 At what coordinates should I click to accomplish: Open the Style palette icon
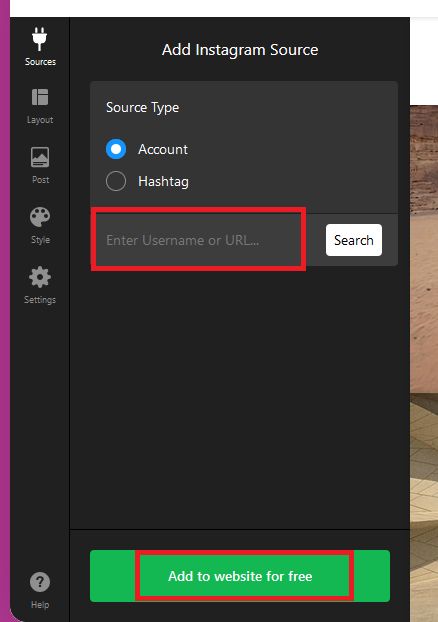pos(40,217)
